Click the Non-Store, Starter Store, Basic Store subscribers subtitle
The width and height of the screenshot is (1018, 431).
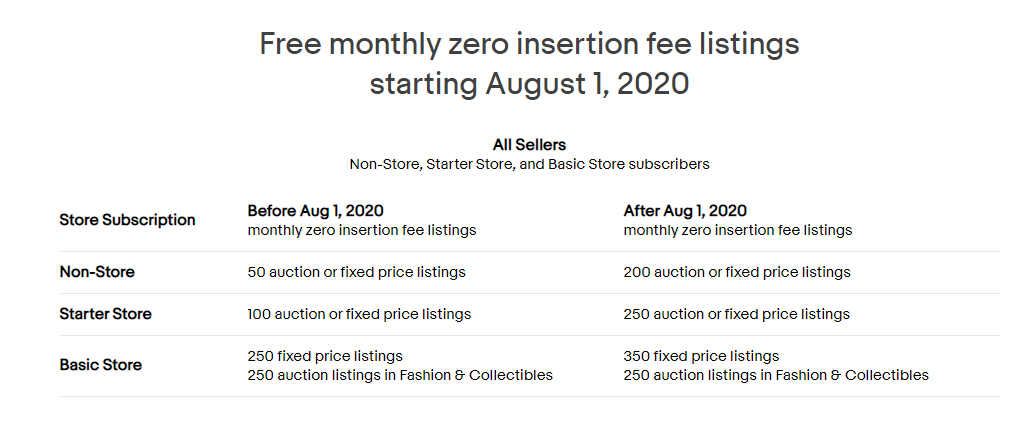(529, 164)
